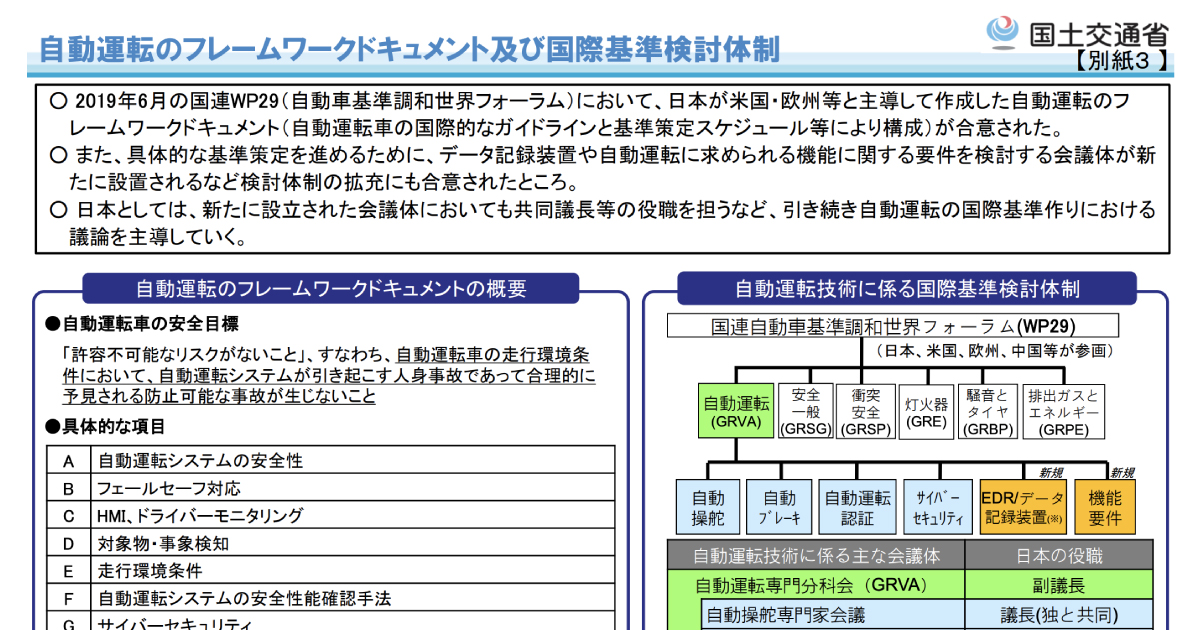Click the MLIT globe logo icon
The width and height of the screenshot is (1200, 630).
[1003, 32]
